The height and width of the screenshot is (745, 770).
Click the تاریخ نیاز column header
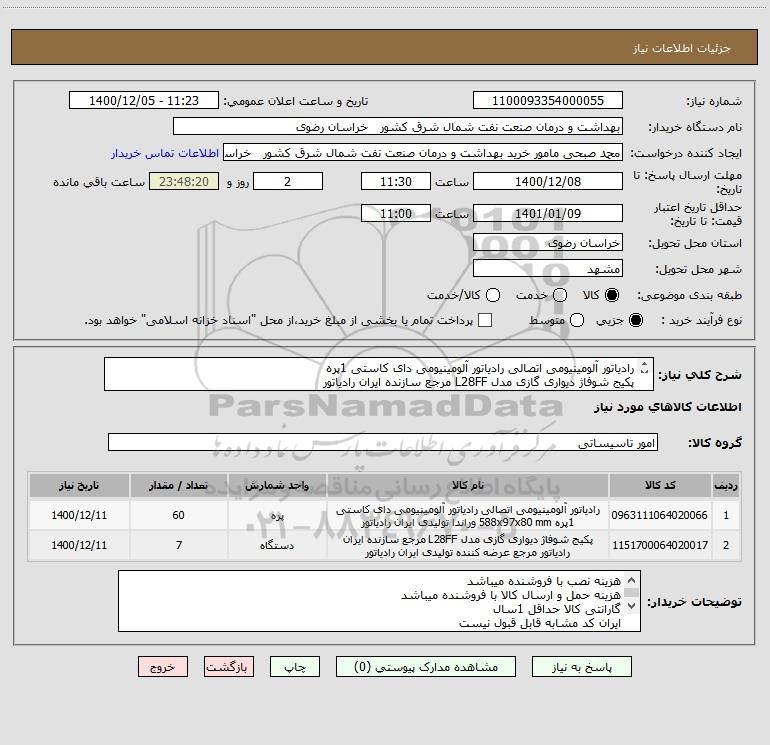[79, 486]
